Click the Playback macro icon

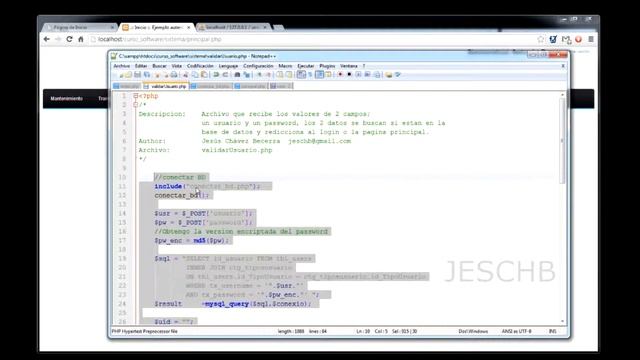point(358,75)
